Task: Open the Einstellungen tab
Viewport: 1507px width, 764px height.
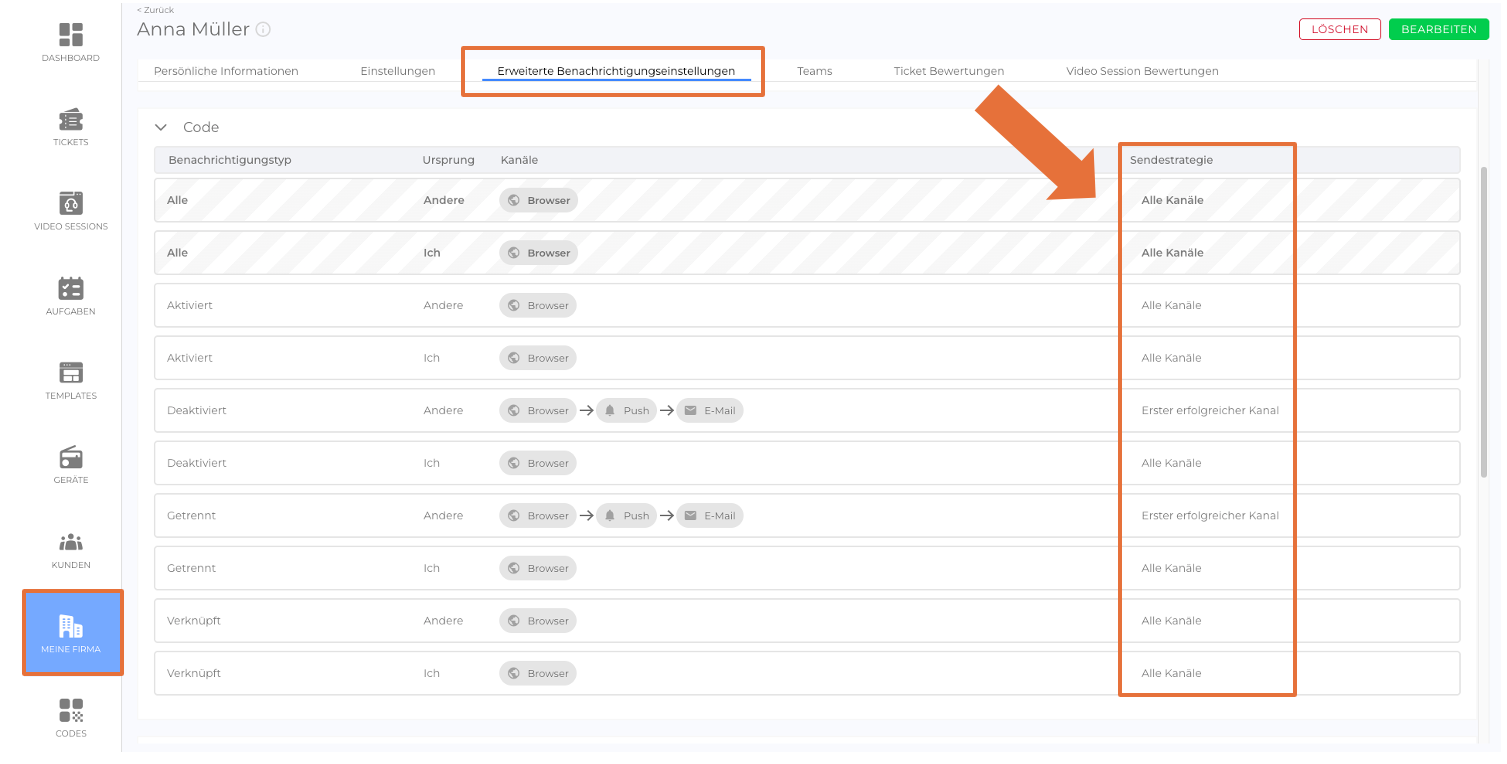Action: click(x=397, y=71)
